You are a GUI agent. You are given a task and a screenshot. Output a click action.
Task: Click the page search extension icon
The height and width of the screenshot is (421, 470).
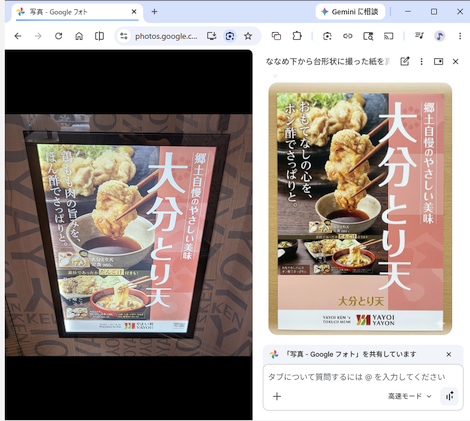[x=368, y=36]
